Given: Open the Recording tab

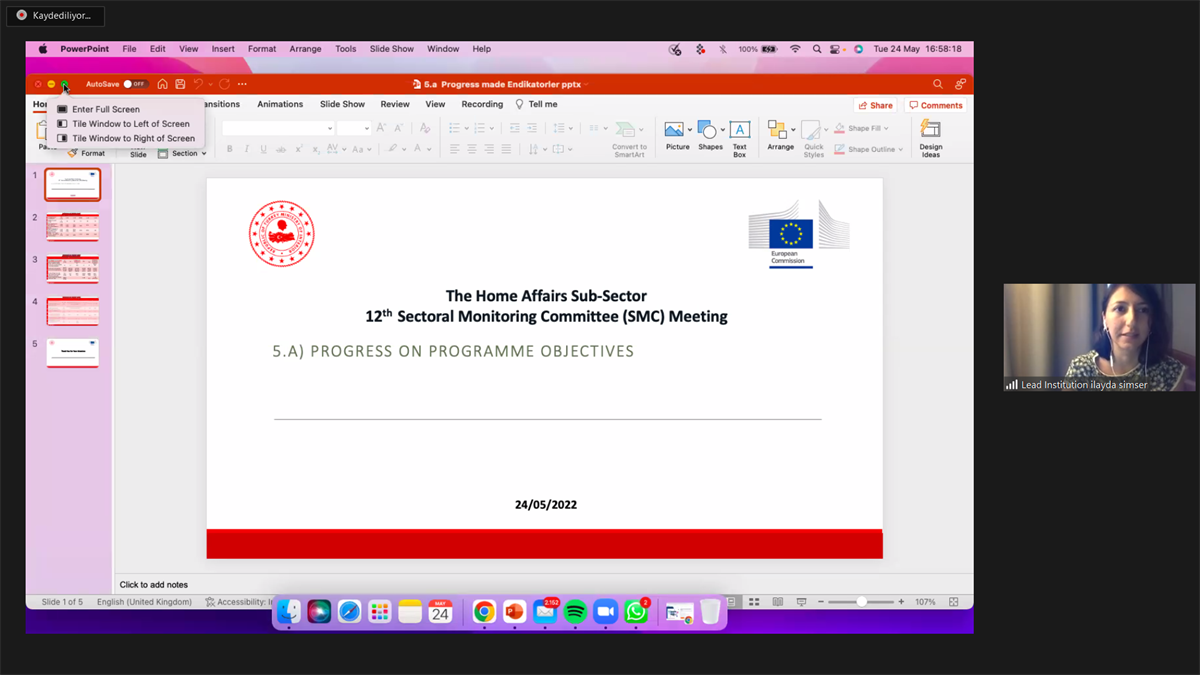Looking at the screenshot, I should (x=482, y=104).
